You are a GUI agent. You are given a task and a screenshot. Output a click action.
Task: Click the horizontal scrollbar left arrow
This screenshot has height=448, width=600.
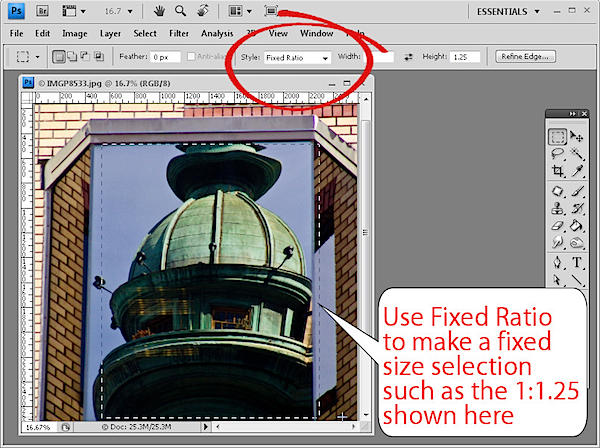coord(218,426)
